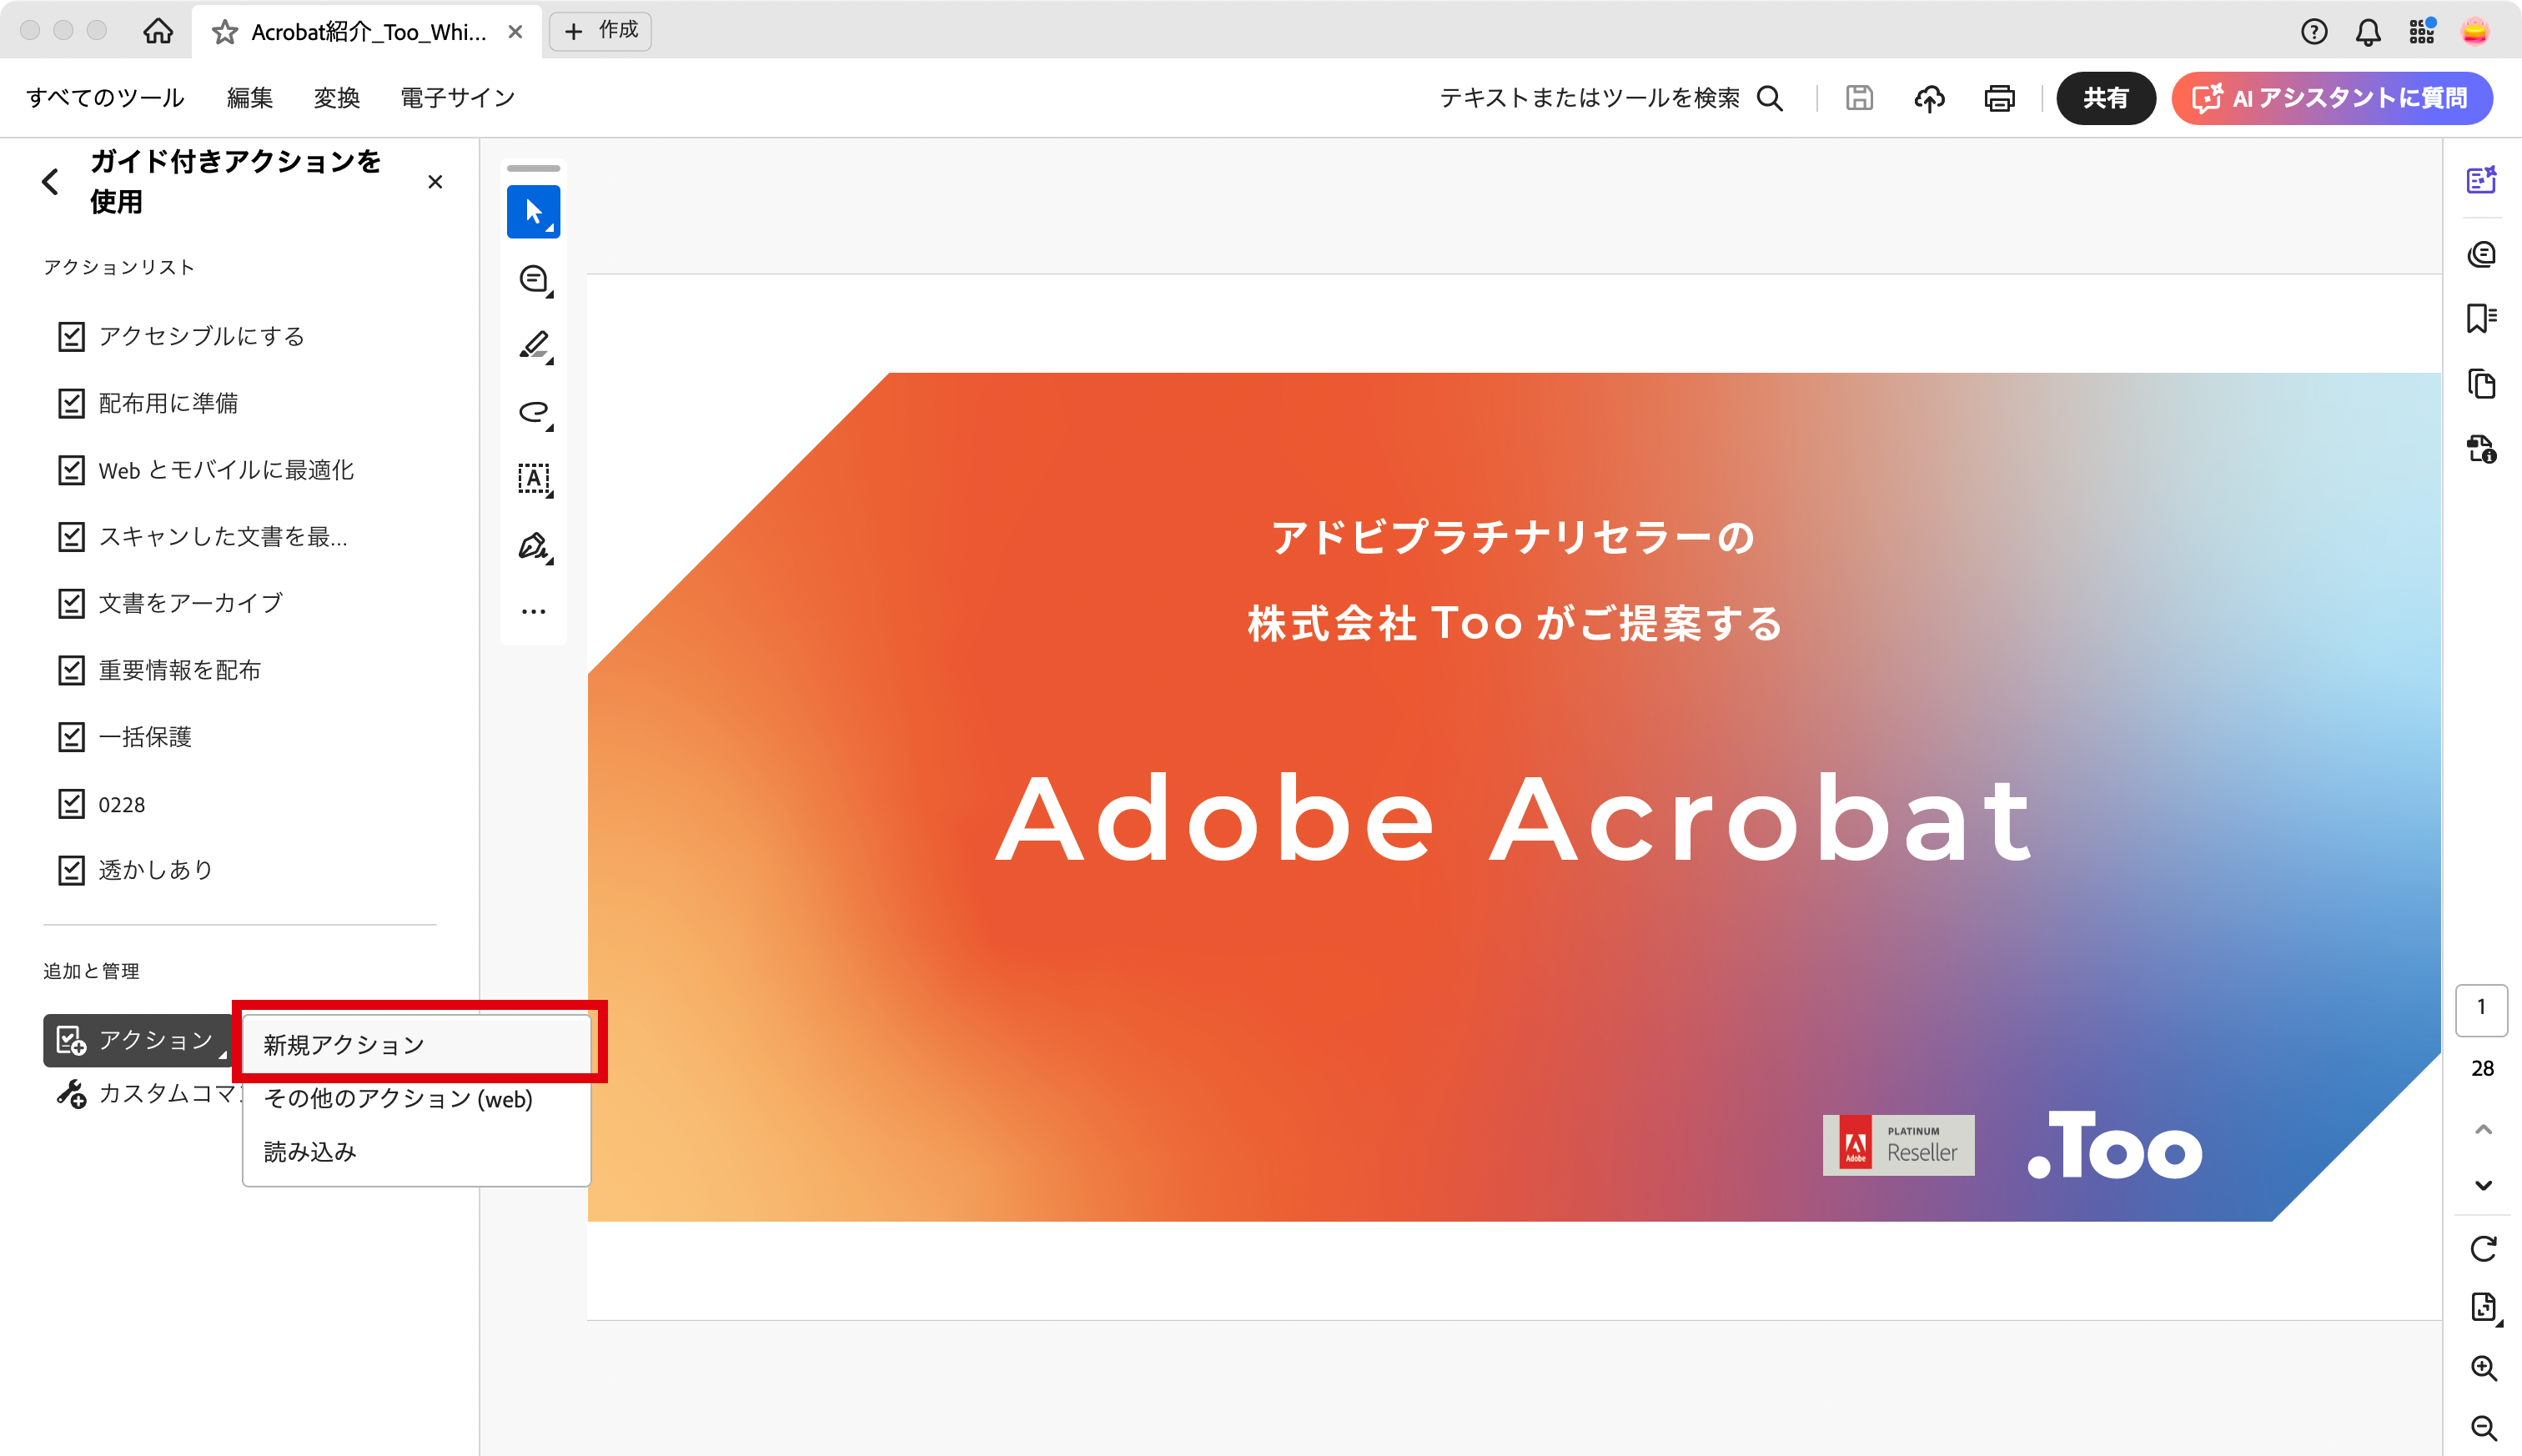The height and width of the screenshot is (1456, 2522).
Task: Click the 共有 share button
Action: pos(2105,98)
